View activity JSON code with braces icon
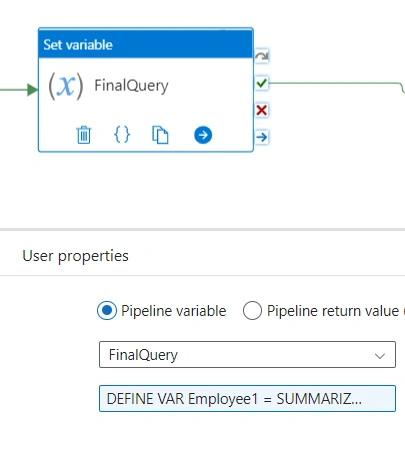The image size is (405, 454). point(122,135)
